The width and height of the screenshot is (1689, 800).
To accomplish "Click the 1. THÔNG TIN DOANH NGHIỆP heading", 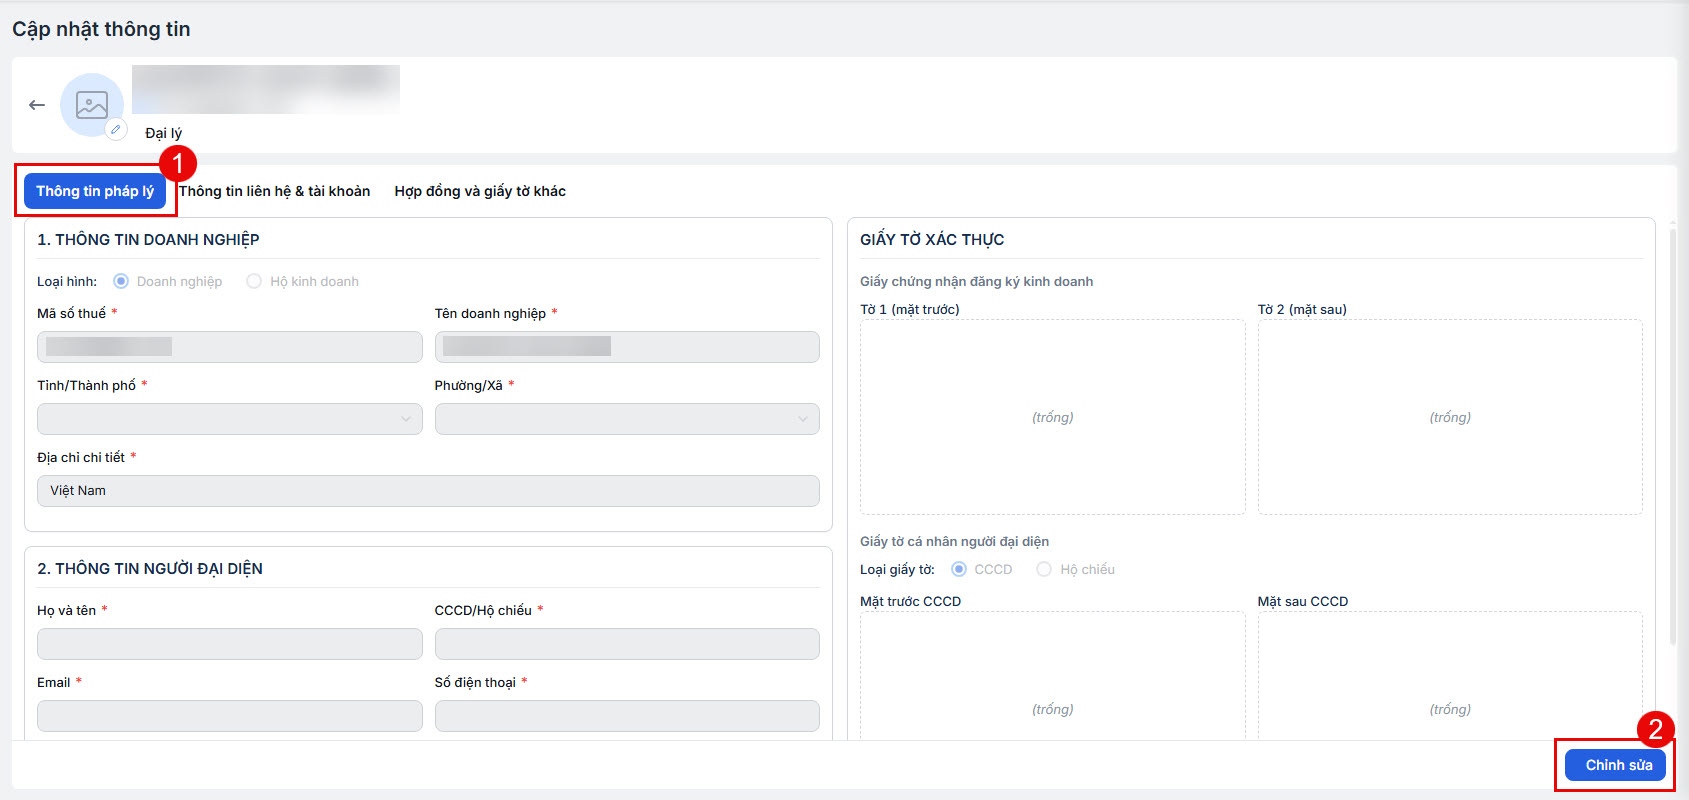I will point(148,239).
